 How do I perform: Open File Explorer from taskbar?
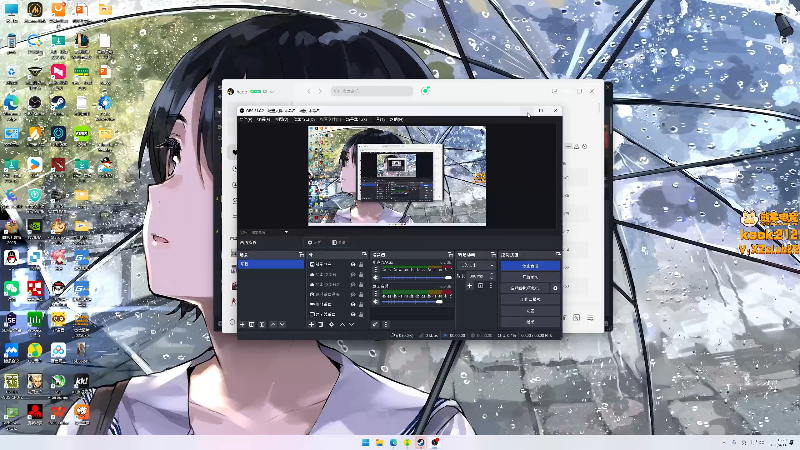point(379,442)
